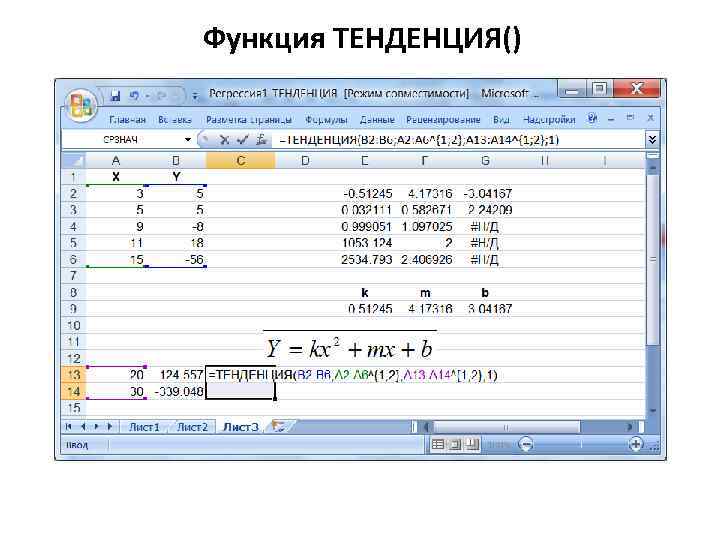
Task: Redo the action in Quick Access toolbar
Action: coord(161,95)
